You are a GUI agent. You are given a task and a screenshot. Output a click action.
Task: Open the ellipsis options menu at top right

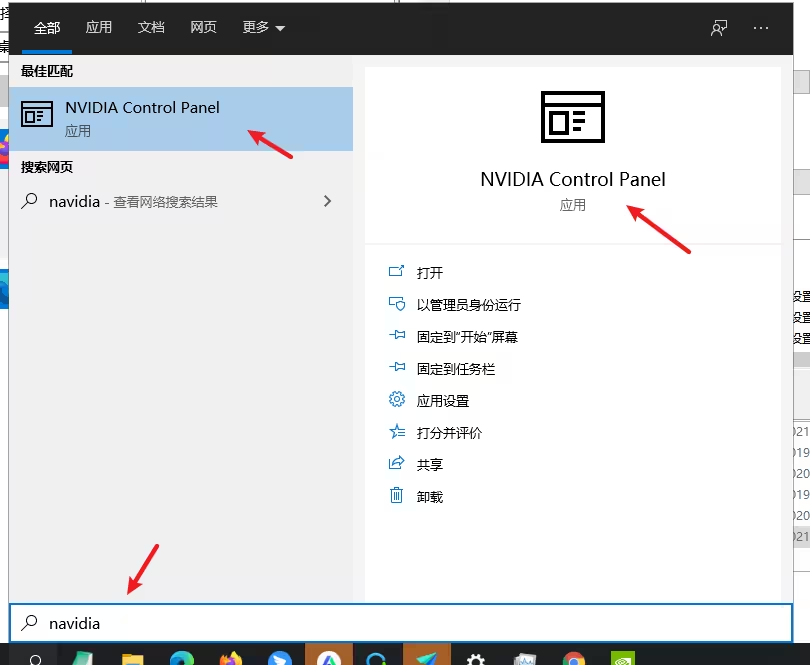760,28
